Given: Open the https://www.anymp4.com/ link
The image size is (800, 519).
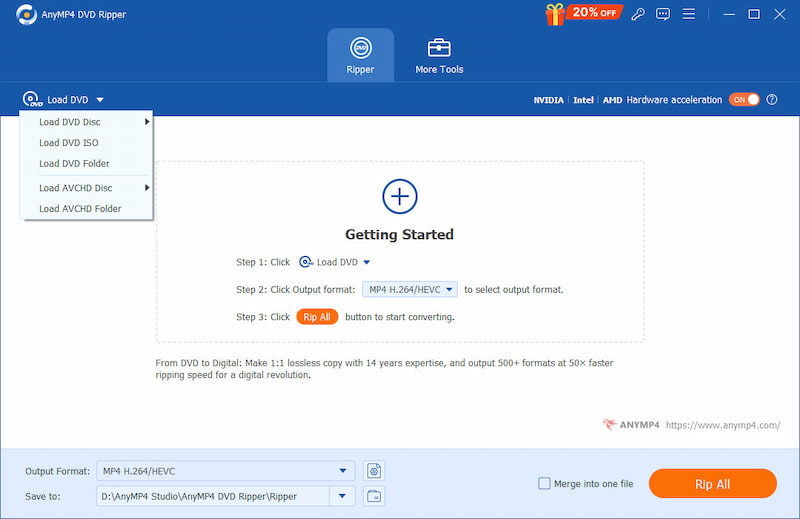Looking at the screenshot, I should click(723, 425).
